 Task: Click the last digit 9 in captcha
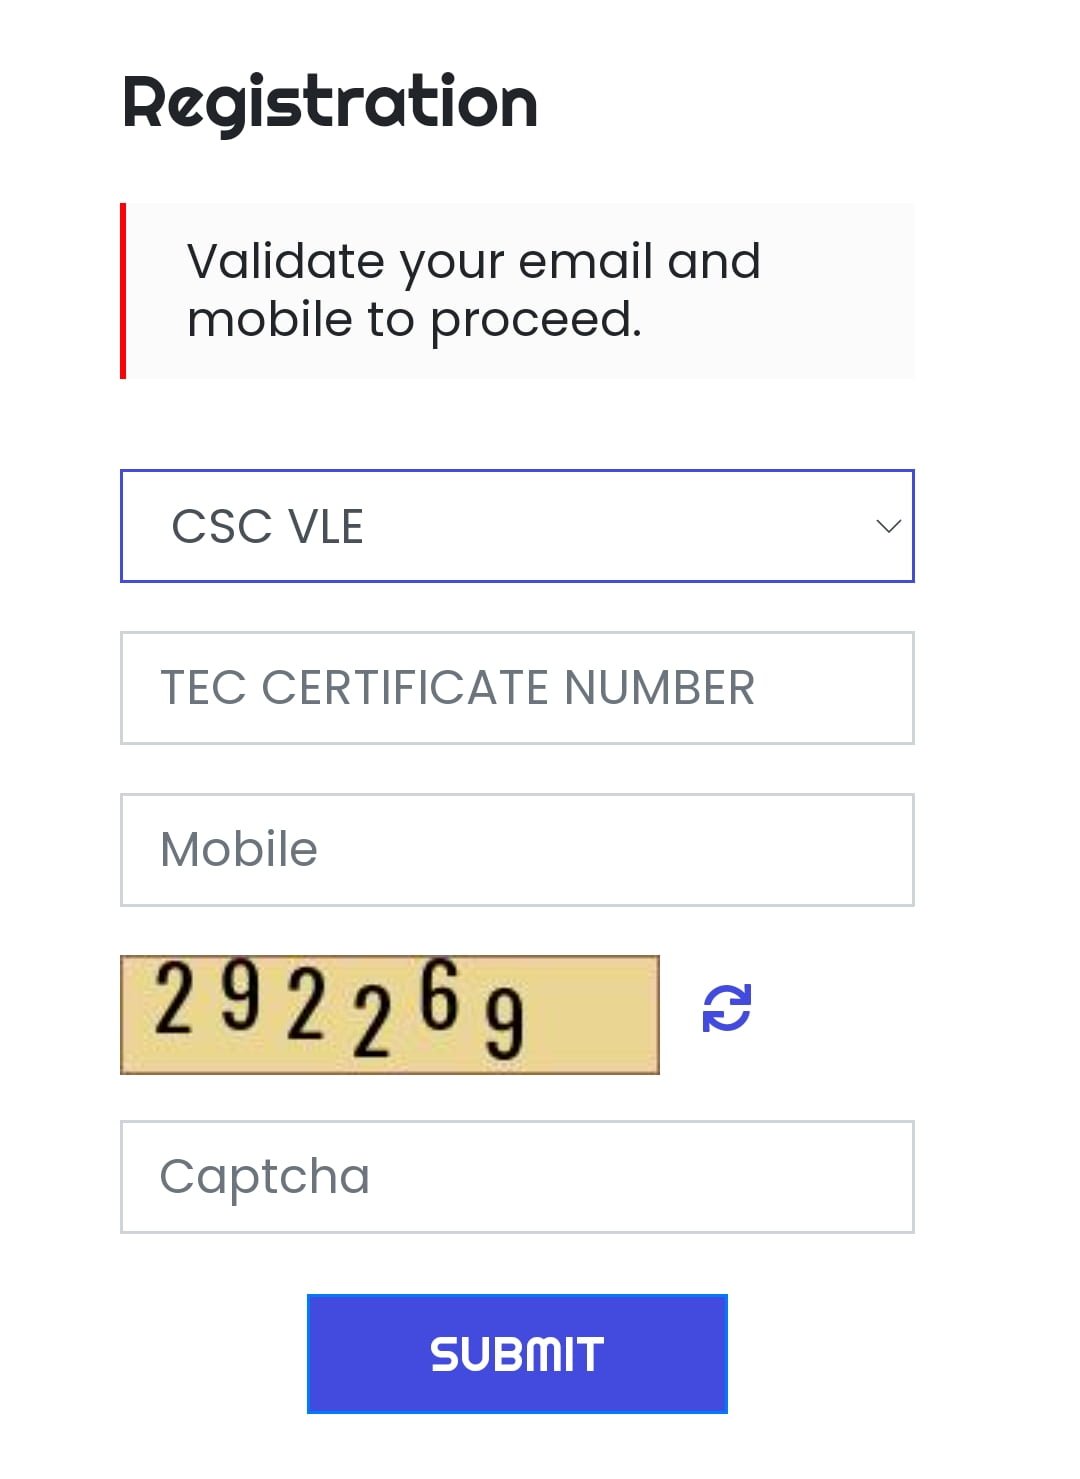pyautogui.click(x=504, y=1022)
